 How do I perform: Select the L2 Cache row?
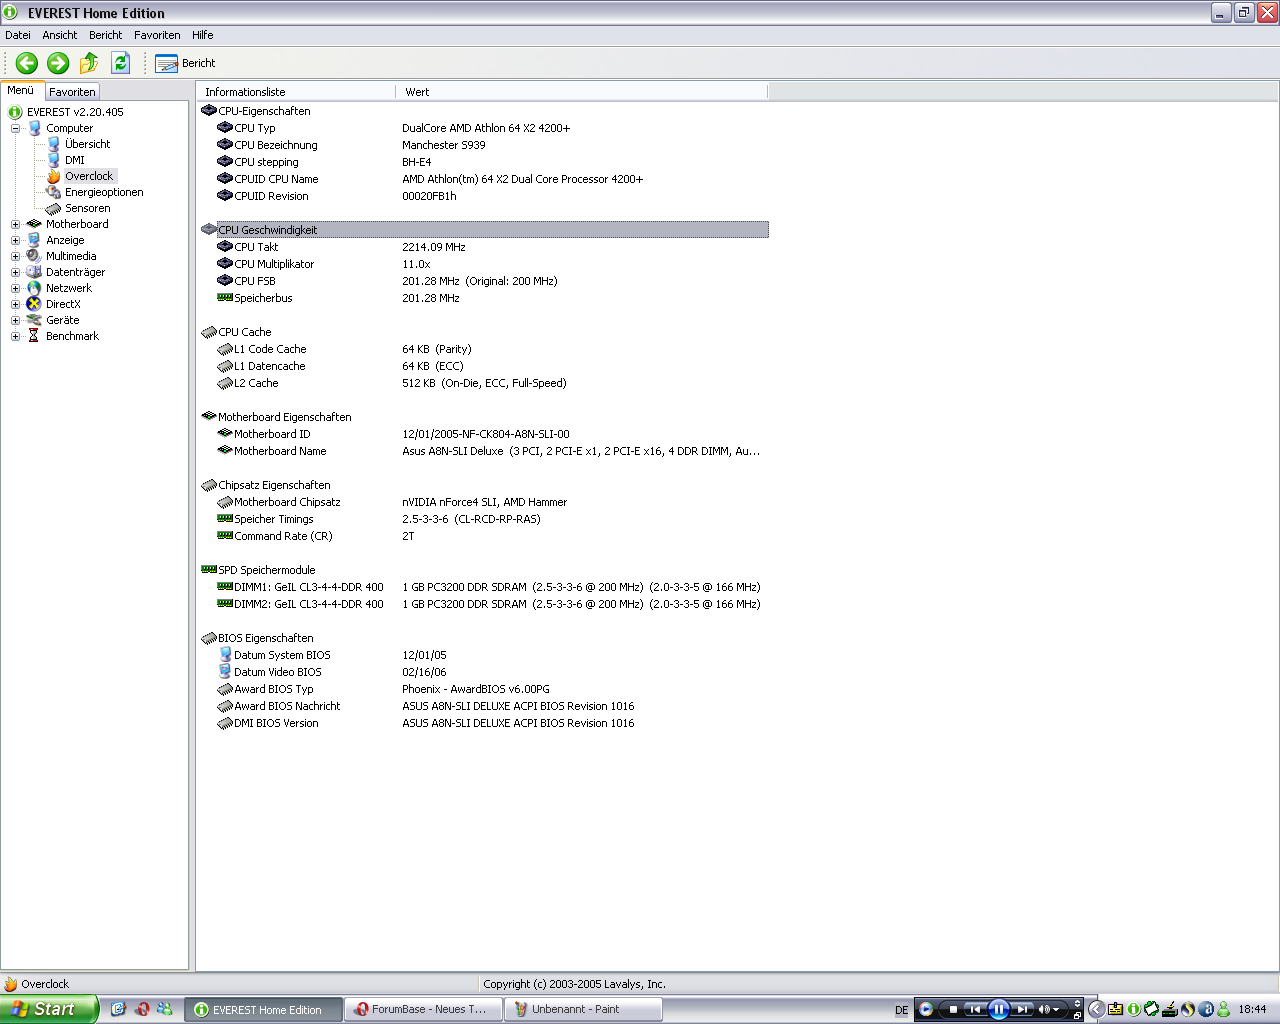coord(484,383)
